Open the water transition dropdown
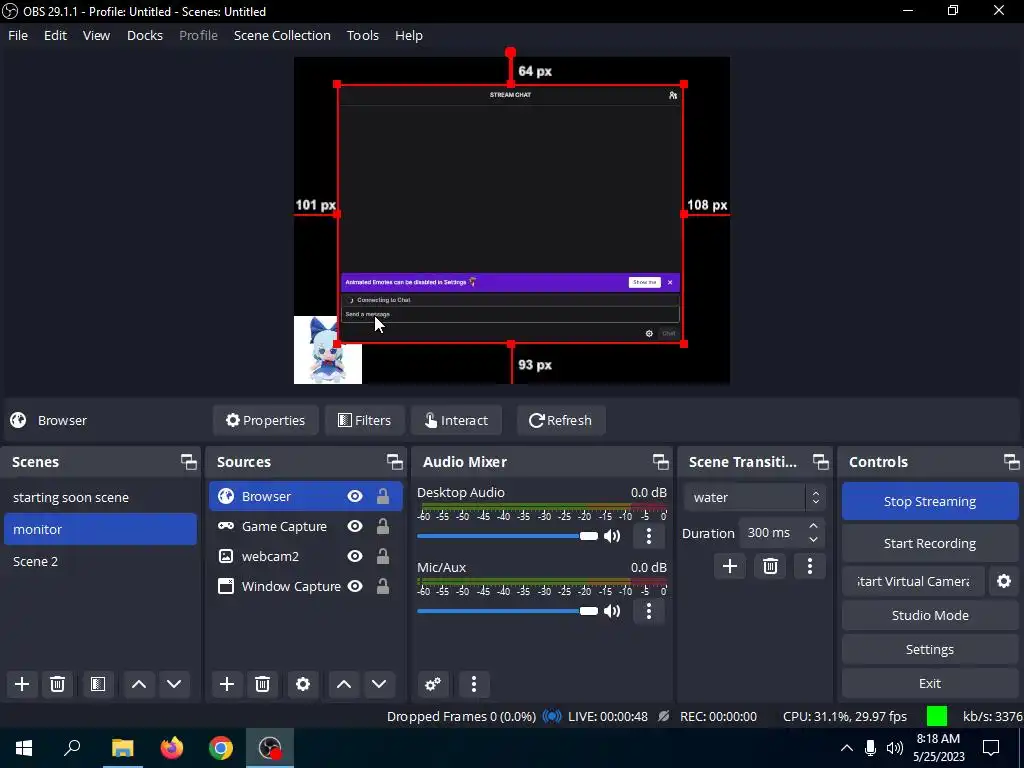This screenshot has height=768, width=1024. click(x=755, y=498)
